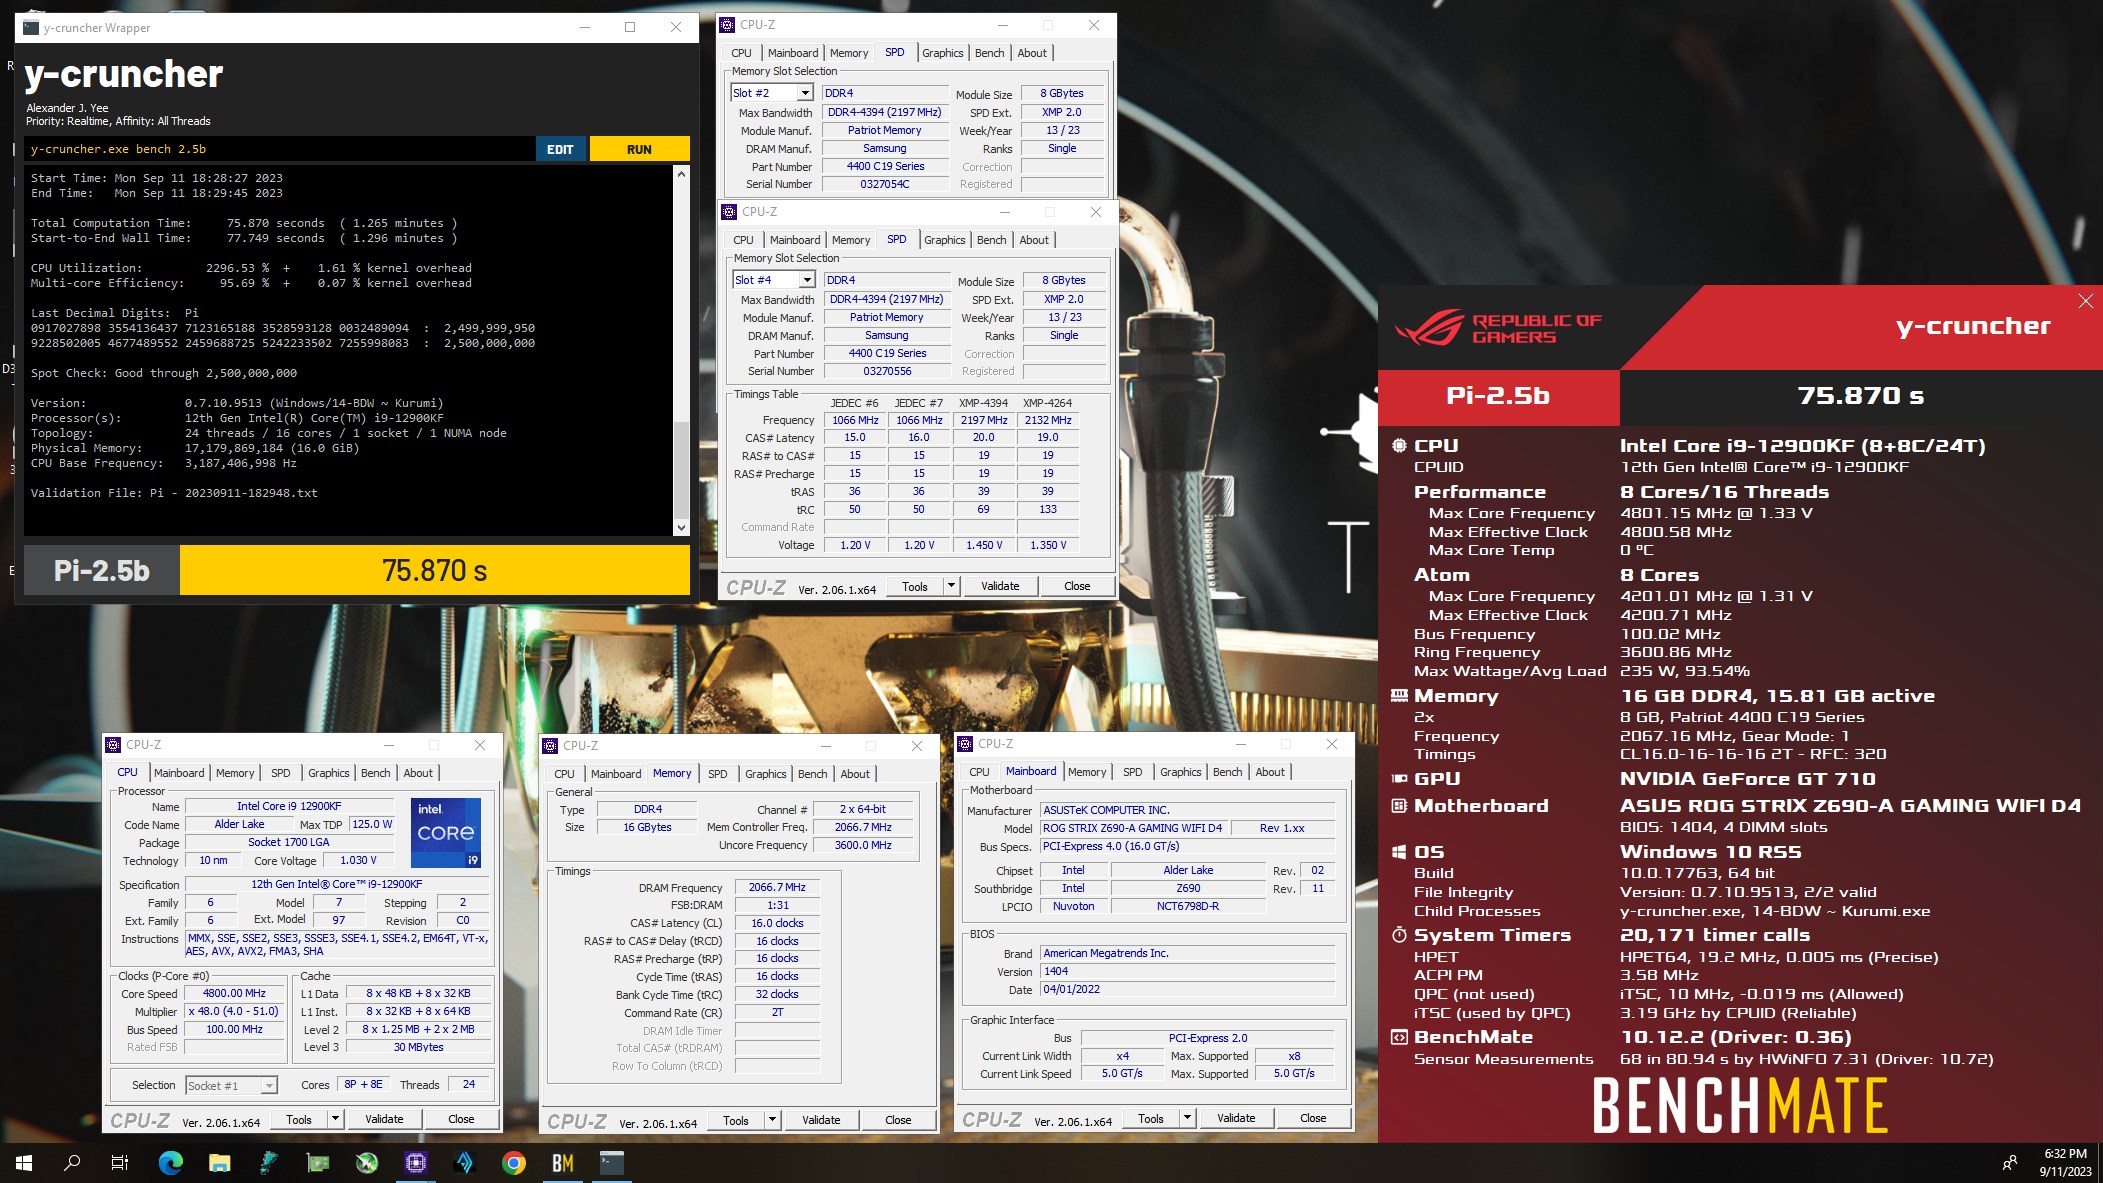
Task: Click the BenchMate section icon in panel
Action: coord(1399,1037)
